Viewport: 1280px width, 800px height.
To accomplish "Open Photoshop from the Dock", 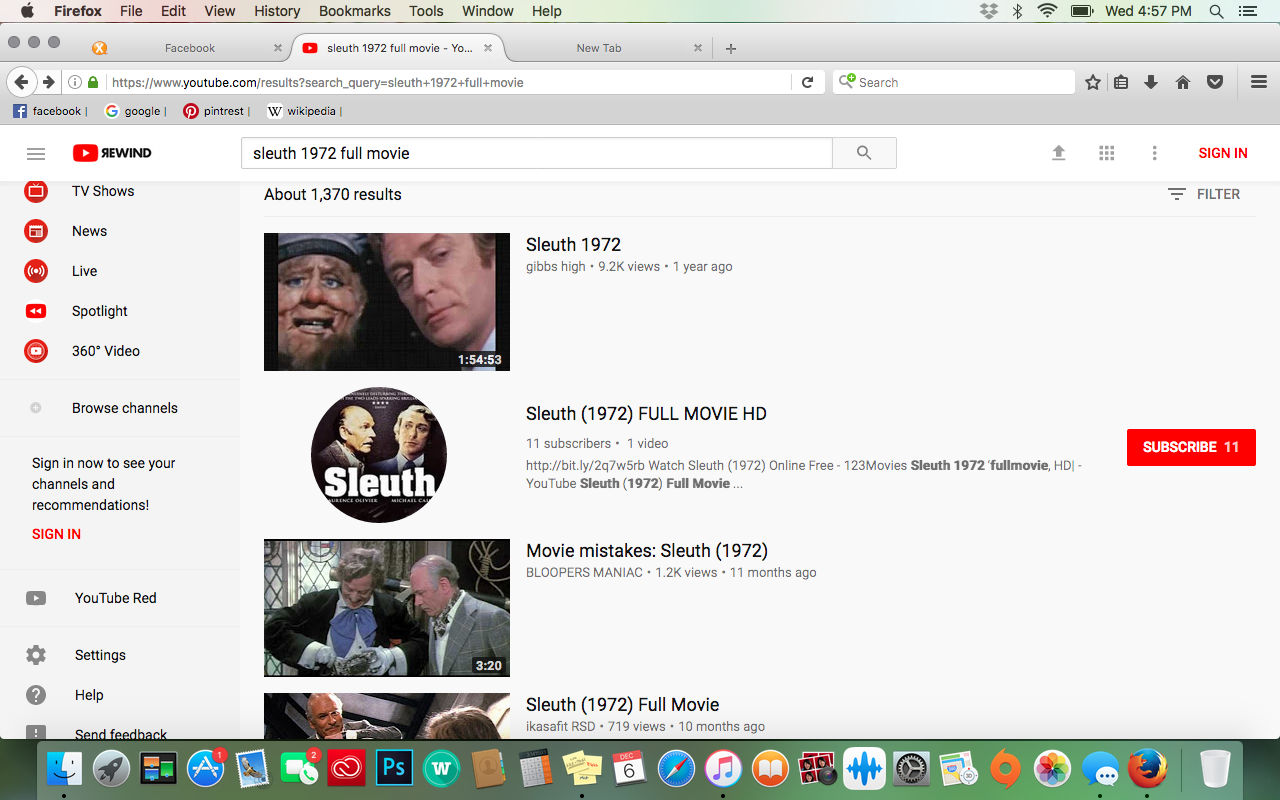I will pyautogui.click(x=394, y=768).
